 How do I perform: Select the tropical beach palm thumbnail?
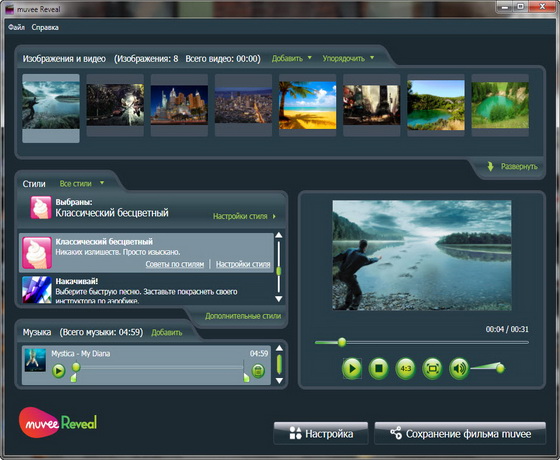coord(308,105)
